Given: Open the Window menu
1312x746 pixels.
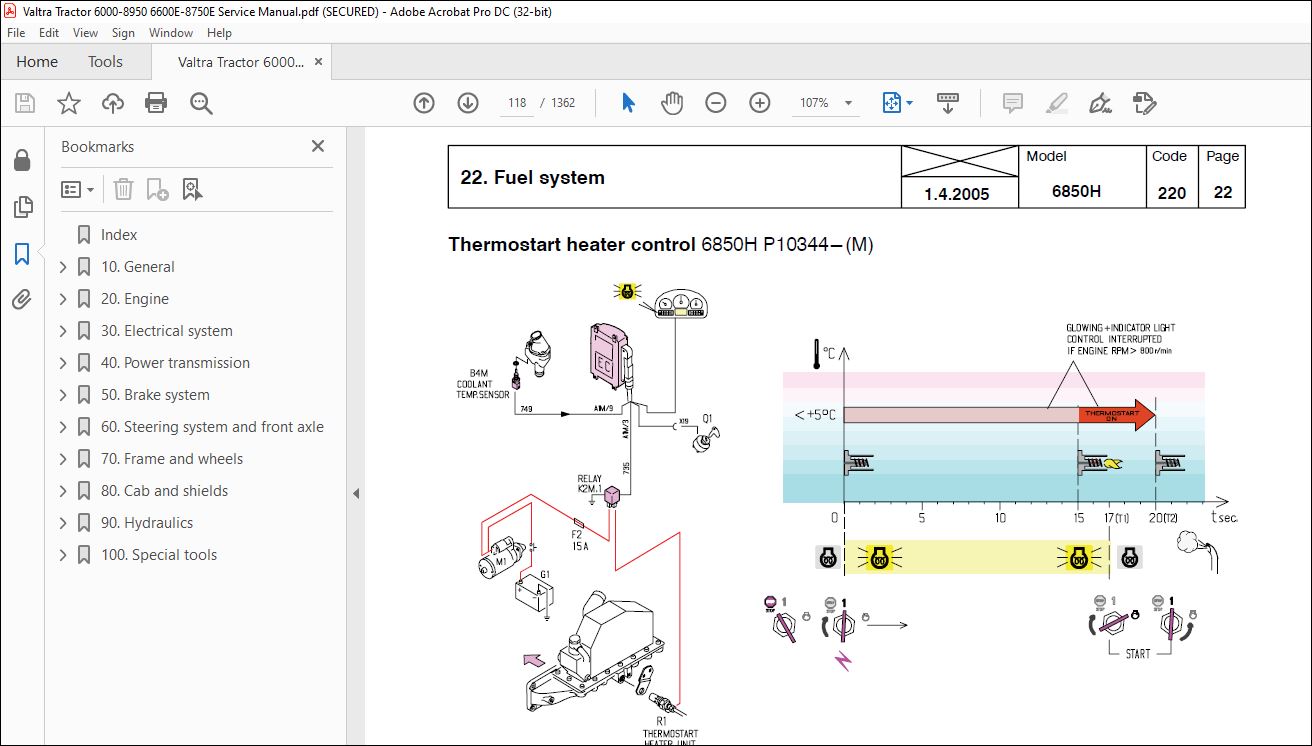Looking at the screenshot, I should (171, 33).
